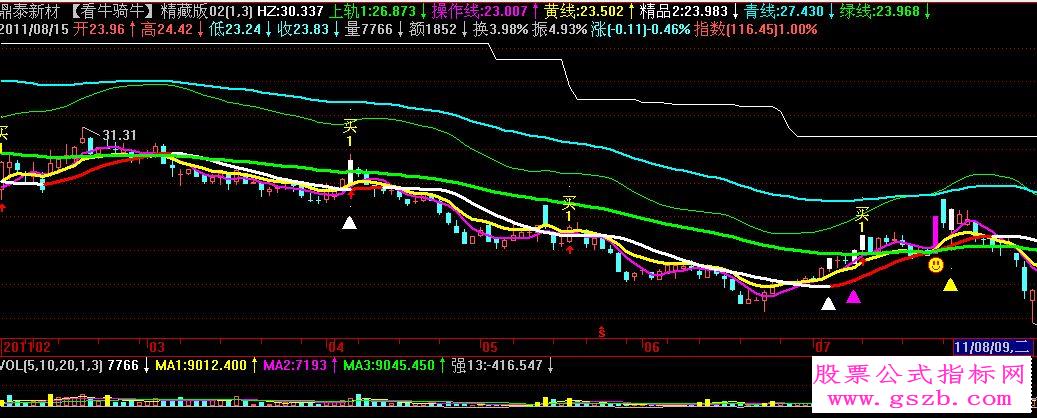Click the red arrow below the April 买1 candle
Viewport: 1037px width, 418px height.
coord(351,193)
